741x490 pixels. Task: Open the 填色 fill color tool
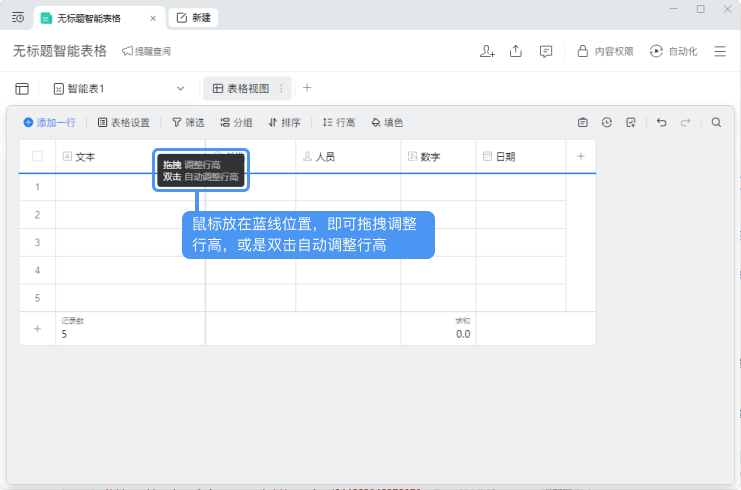387,122
